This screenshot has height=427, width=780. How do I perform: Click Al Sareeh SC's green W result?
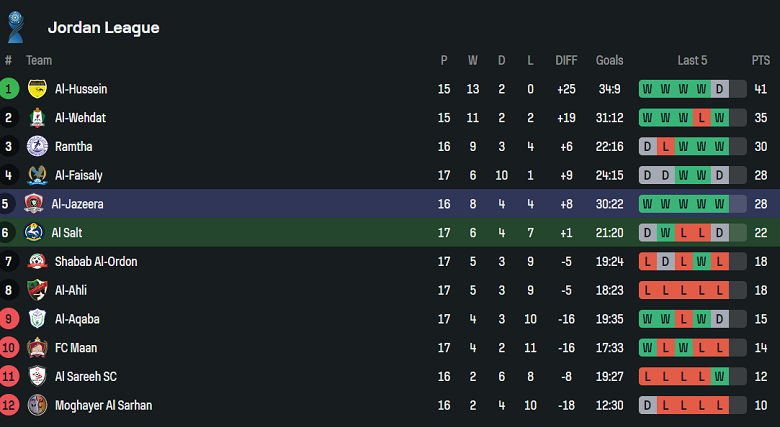coord(719,377)
